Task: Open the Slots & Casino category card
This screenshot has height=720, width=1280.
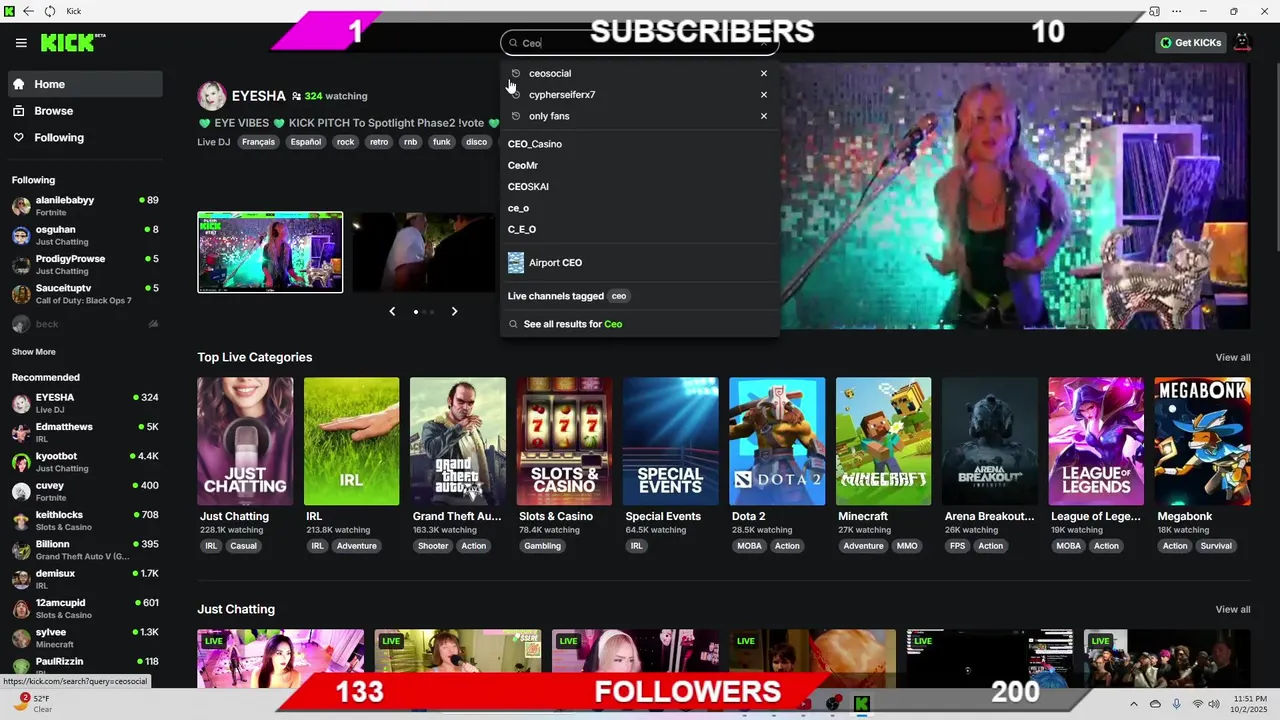Action: (564, 441)
